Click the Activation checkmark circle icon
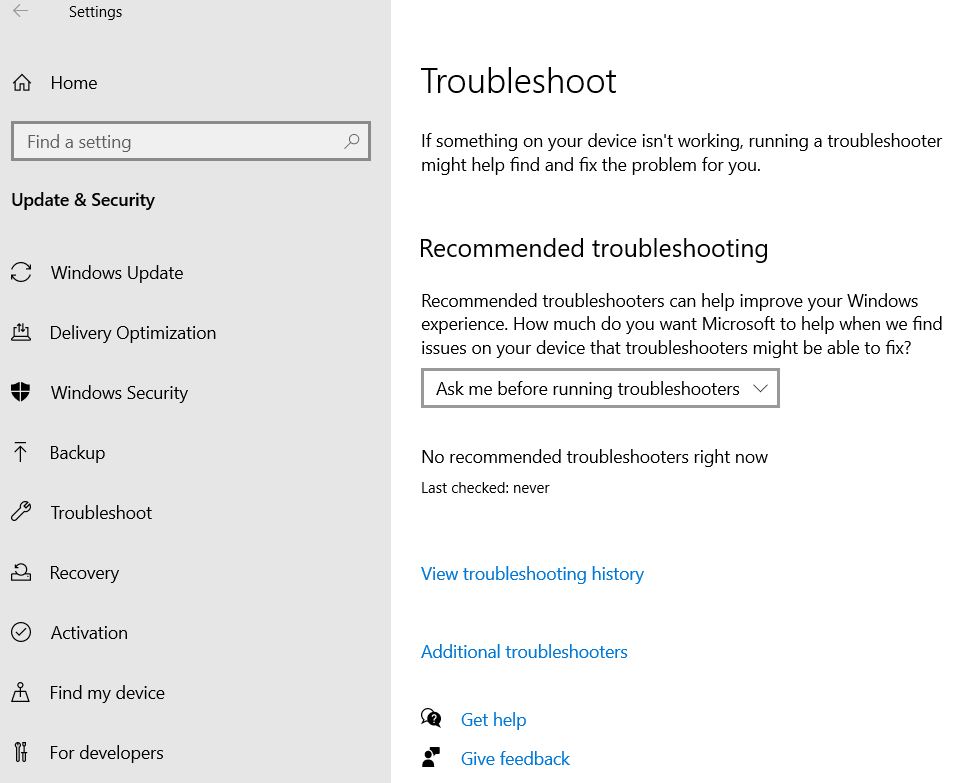This screenshot has width=965, height=783. (21, 632)
